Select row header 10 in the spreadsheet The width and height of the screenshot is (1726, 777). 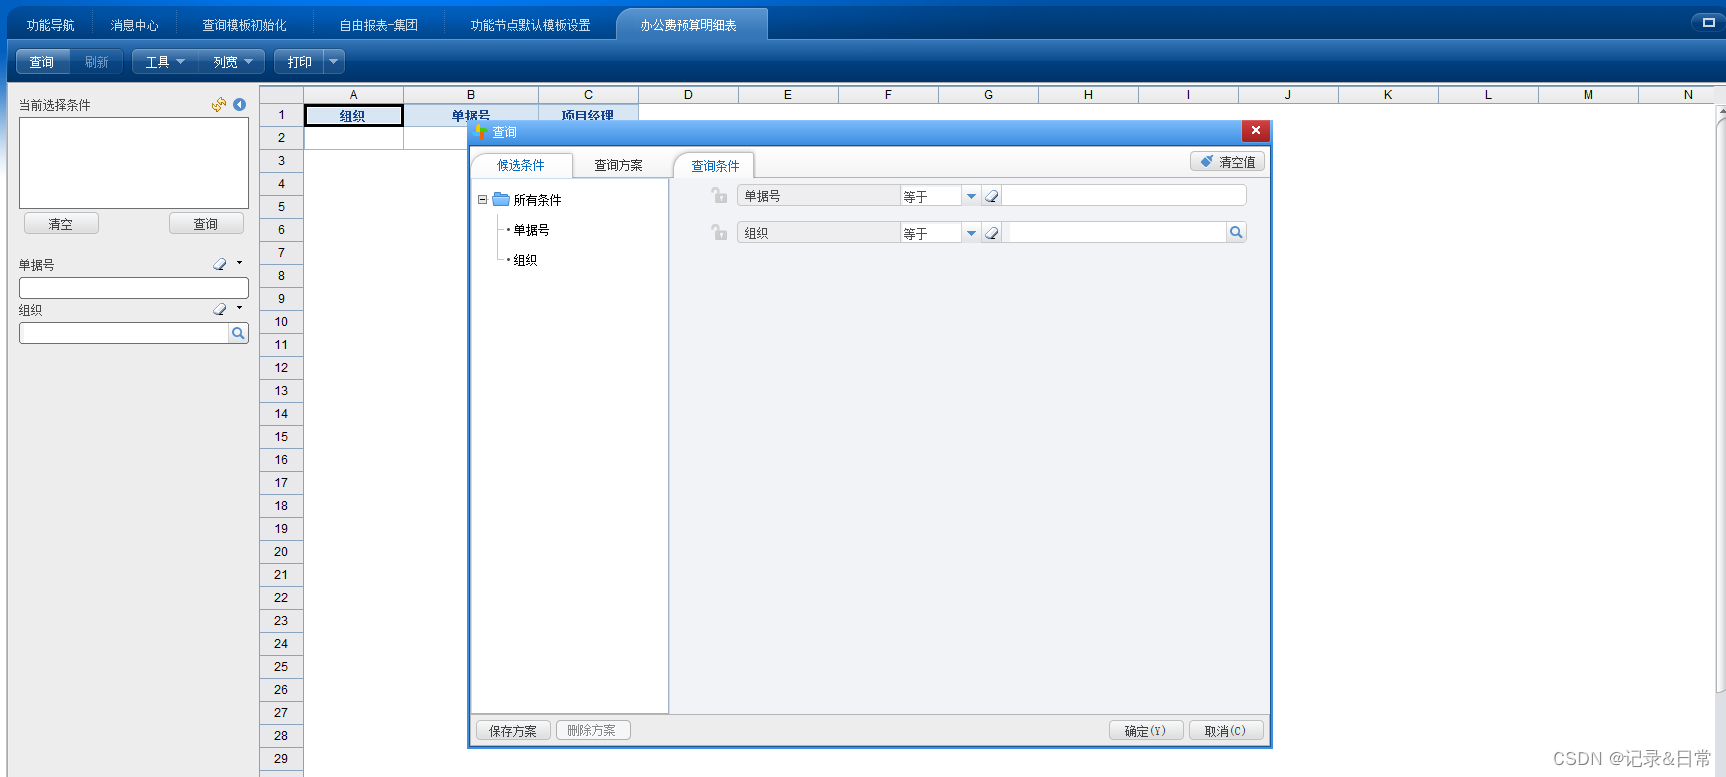(281, 322)
